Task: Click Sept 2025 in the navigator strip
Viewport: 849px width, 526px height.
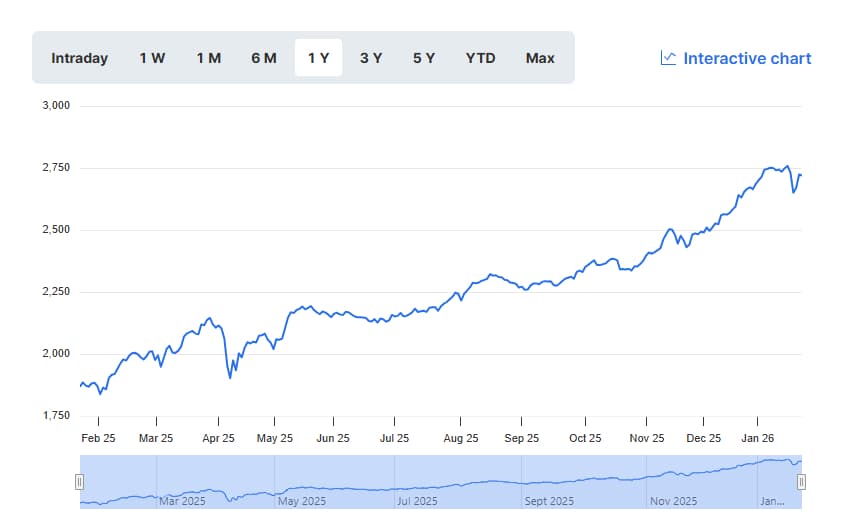Action: [x=549, y=501]
